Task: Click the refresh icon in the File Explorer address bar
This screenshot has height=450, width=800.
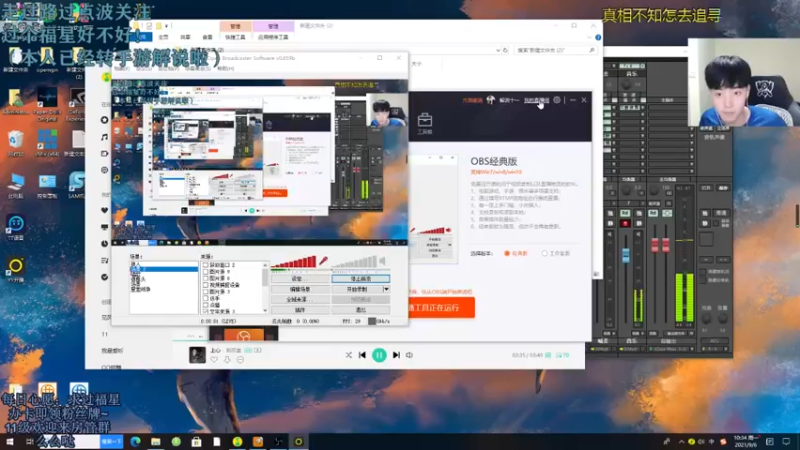Action: pos(505,50)
